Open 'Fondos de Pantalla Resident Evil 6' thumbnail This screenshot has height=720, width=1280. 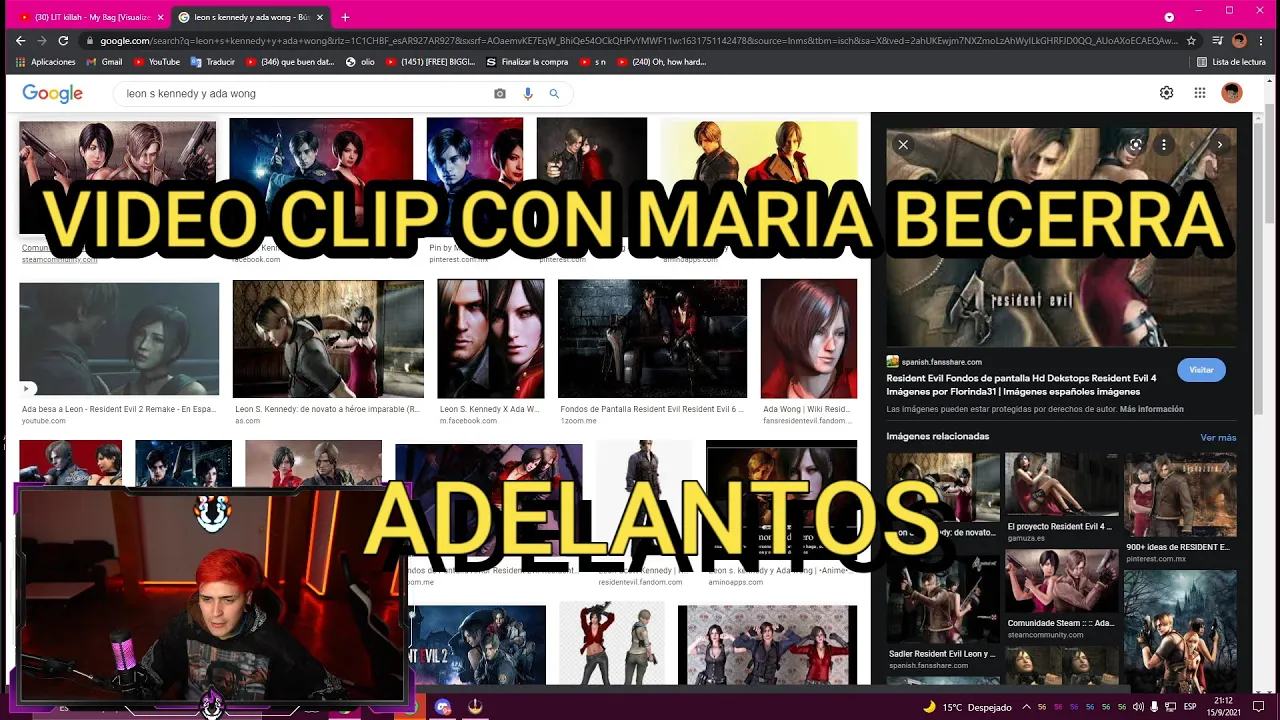(652, 339)
